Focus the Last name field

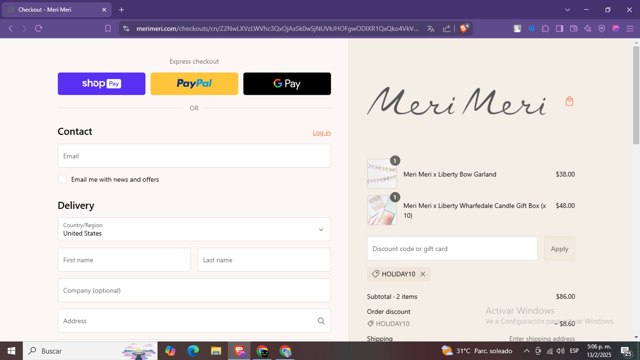264,260
